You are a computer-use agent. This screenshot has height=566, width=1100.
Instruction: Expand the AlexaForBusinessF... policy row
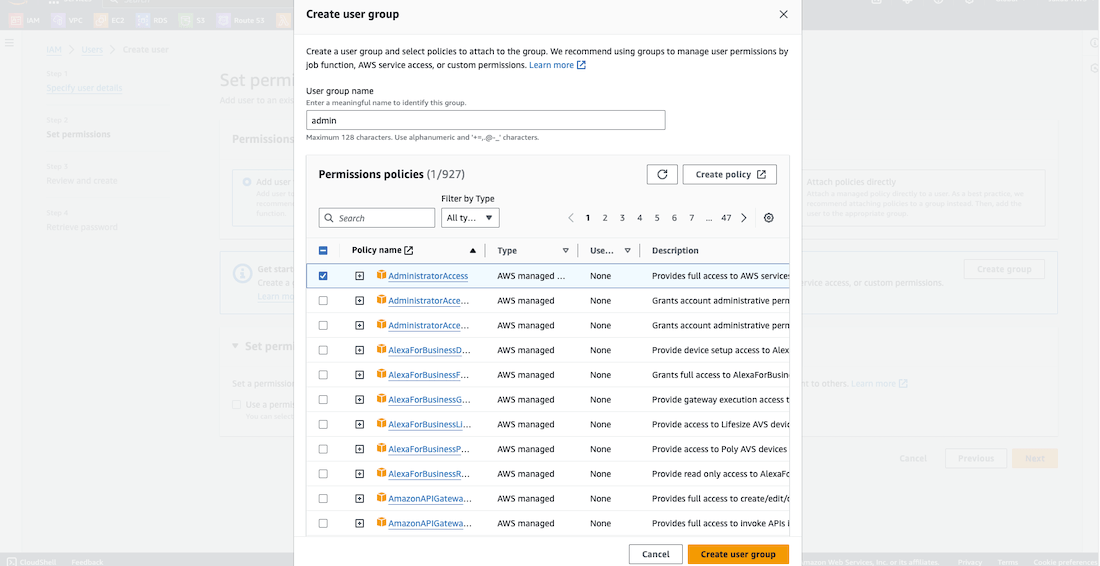tap(360, 375)
